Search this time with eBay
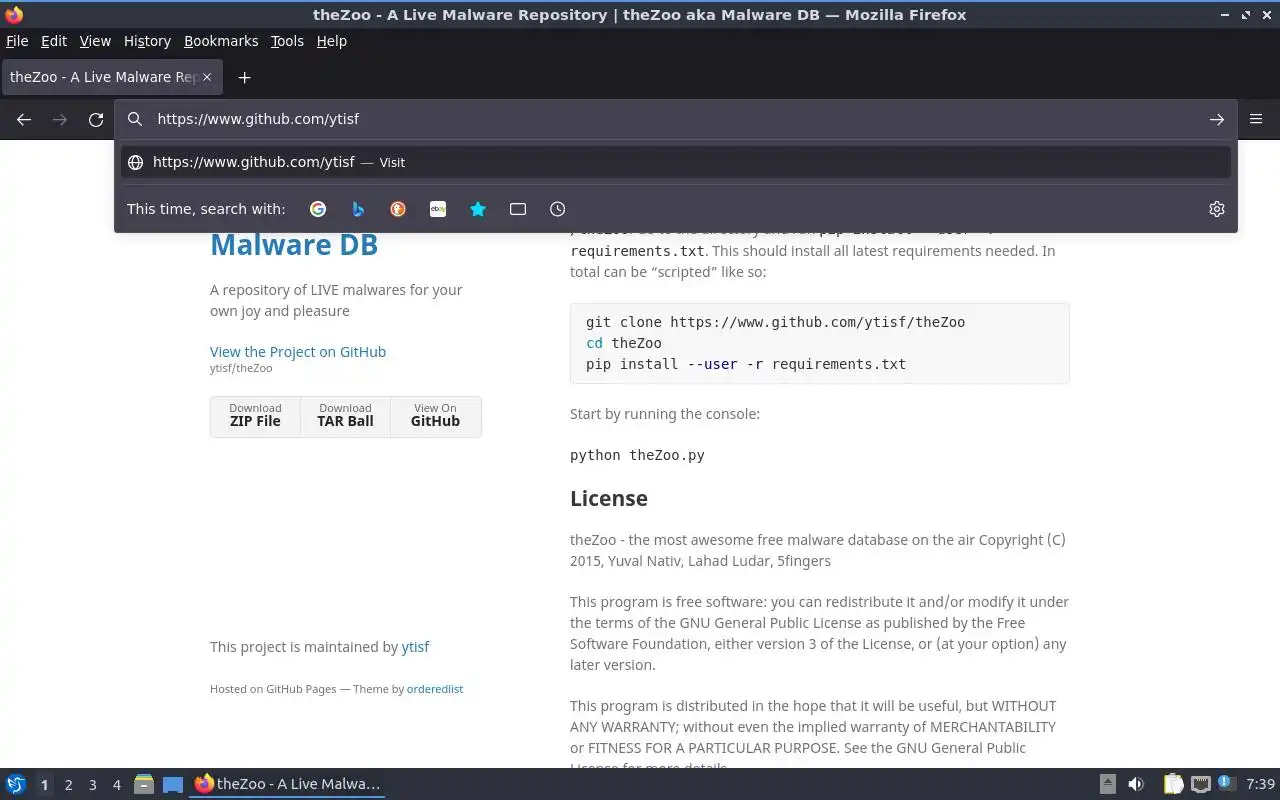 tap(438, 209)
